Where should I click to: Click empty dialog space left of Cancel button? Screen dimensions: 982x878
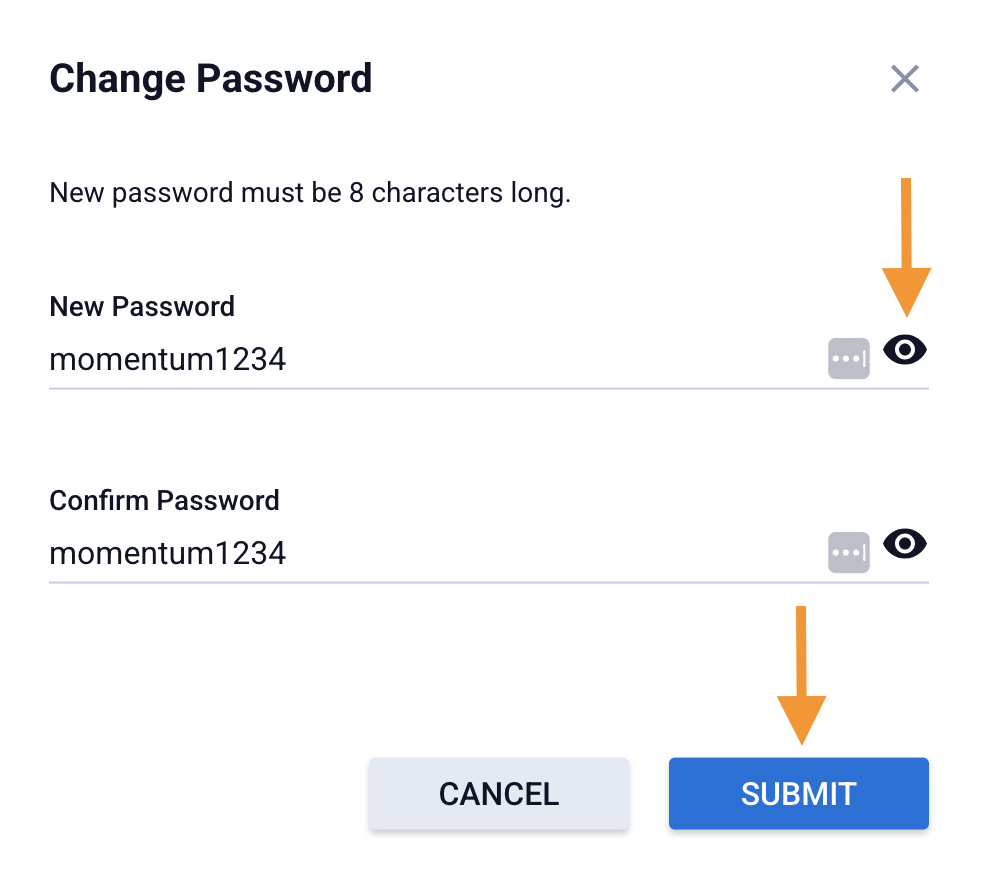(x=200, y=794)
